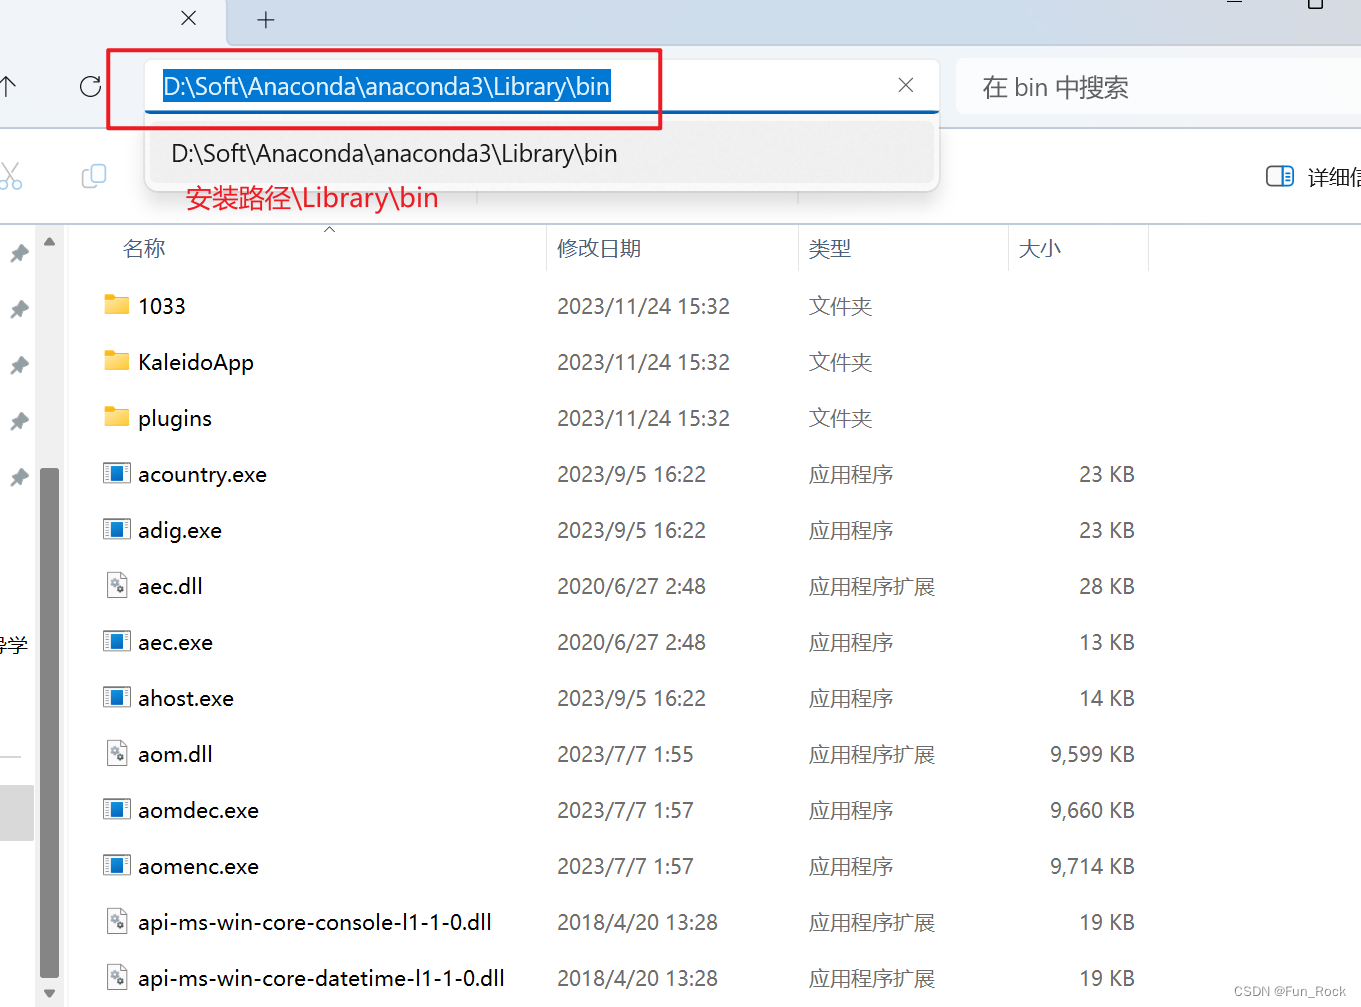Click the api-ms-win-core-console-l1-1-0.dll file icon
1361x1007 pixels.
click(117, 921)
